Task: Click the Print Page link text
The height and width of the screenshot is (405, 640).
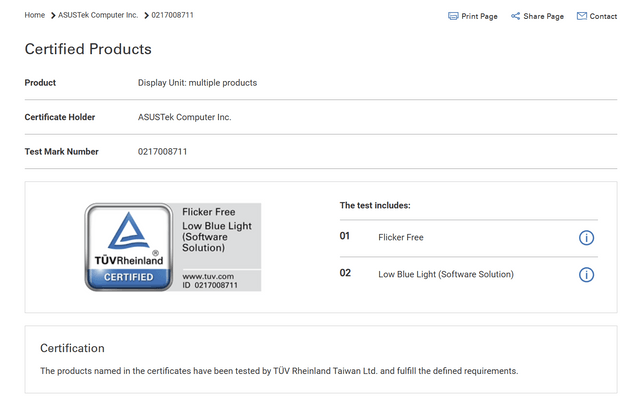Action: (x=479, y=16)
